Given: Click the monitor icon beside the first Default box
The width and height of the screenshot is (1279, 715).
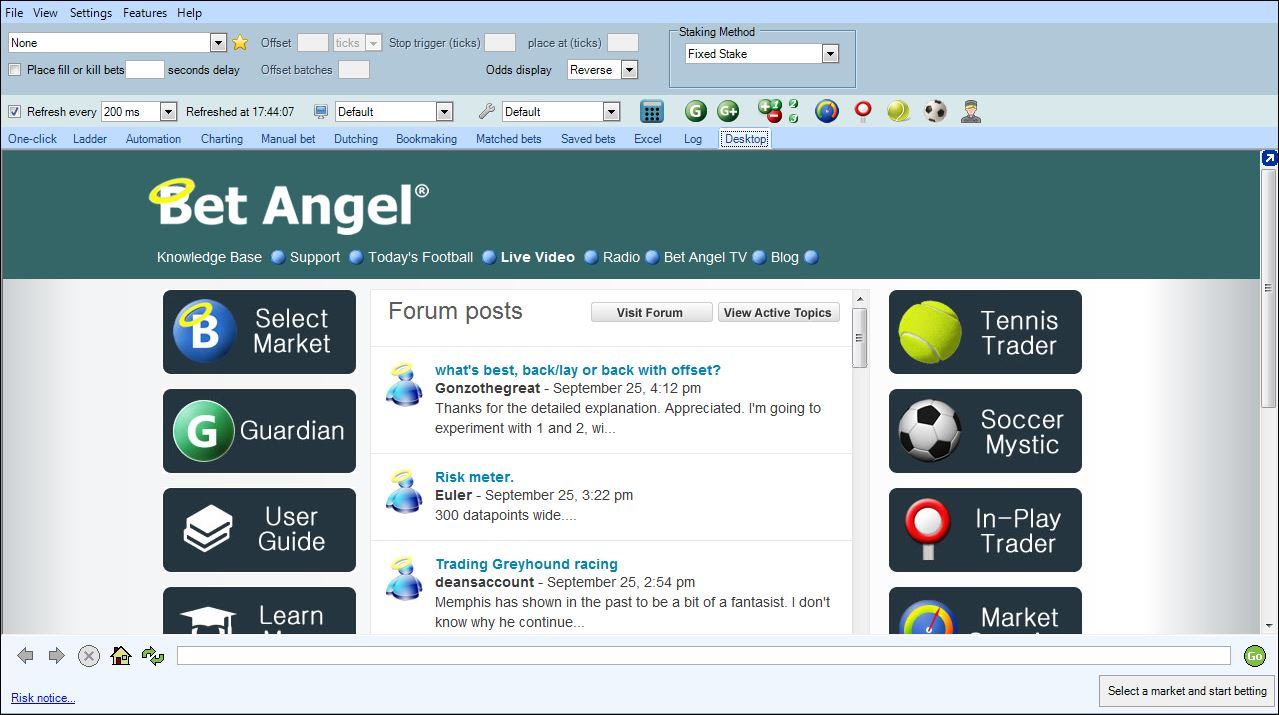Looking at the screenshot, I should coord(321,112).
